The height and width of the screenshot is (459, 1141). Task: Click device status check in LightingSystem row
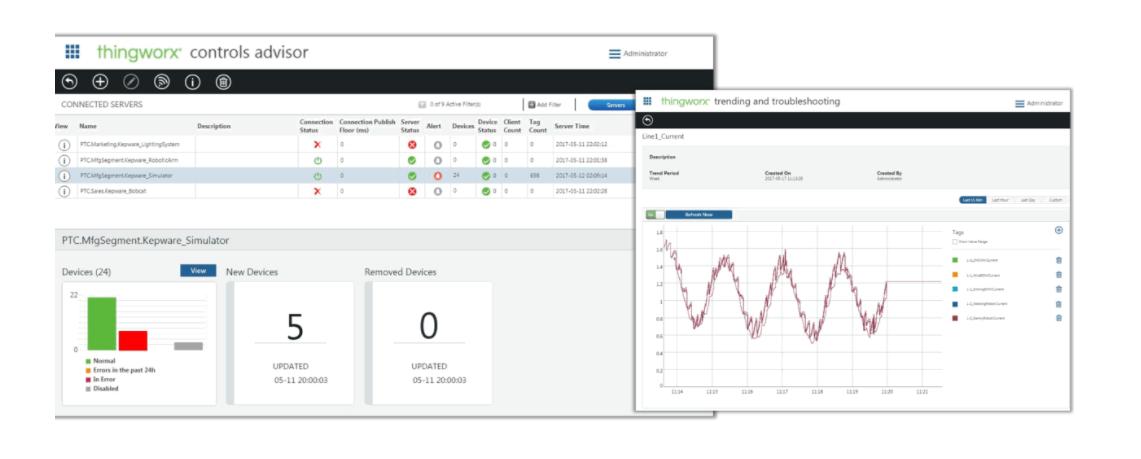click(485, 145)
